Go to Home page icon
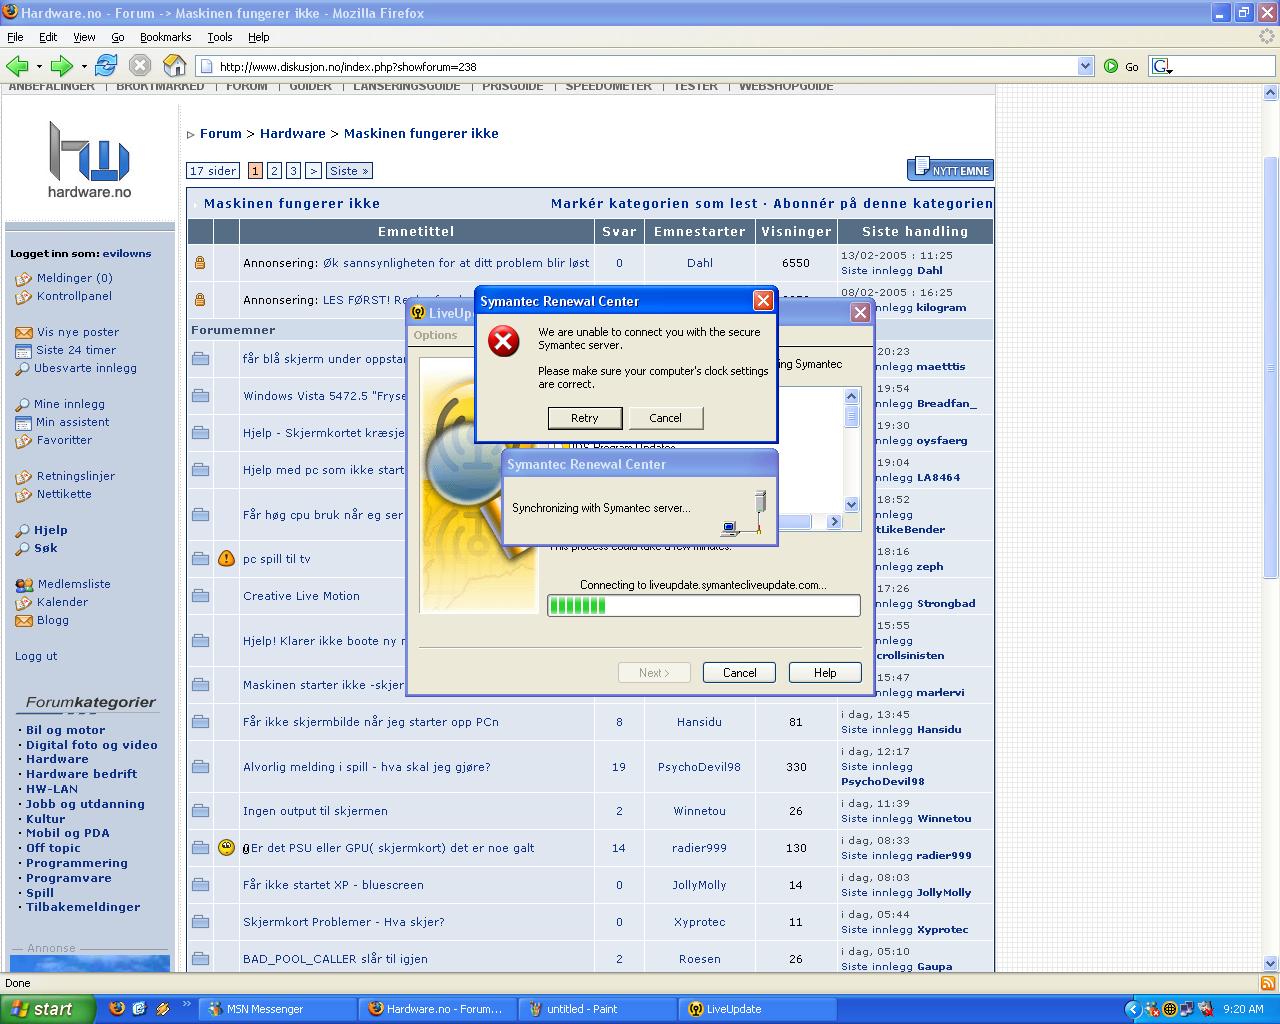1280x1024 pixels. (175, 66)
